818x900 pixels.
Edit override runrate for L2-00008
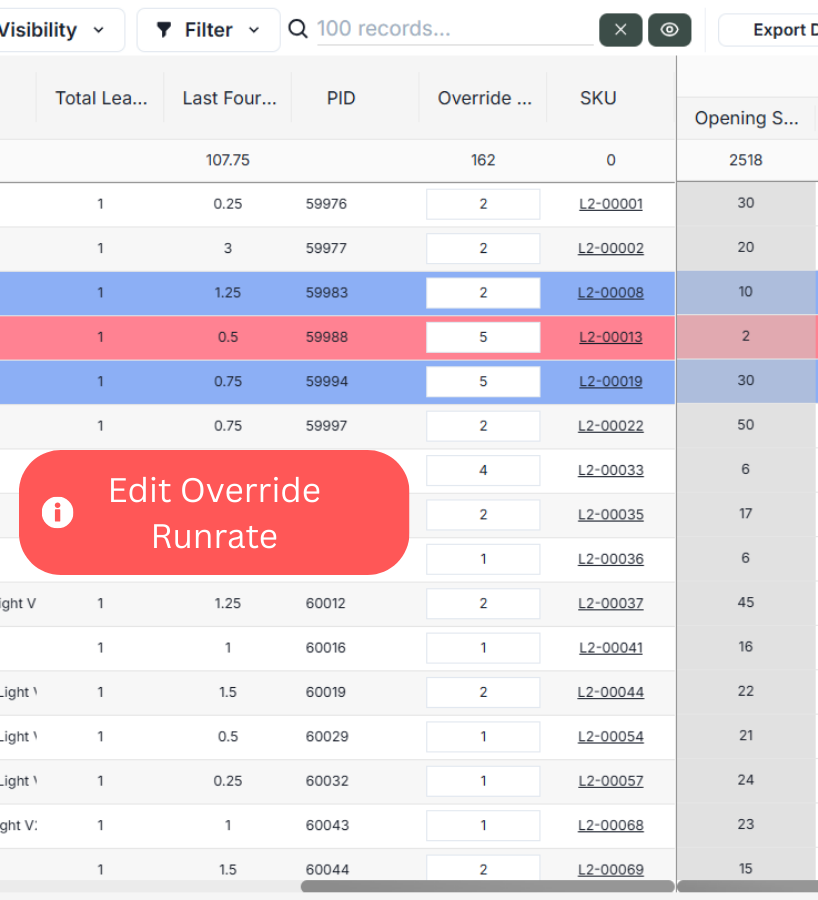pos(483,293)
